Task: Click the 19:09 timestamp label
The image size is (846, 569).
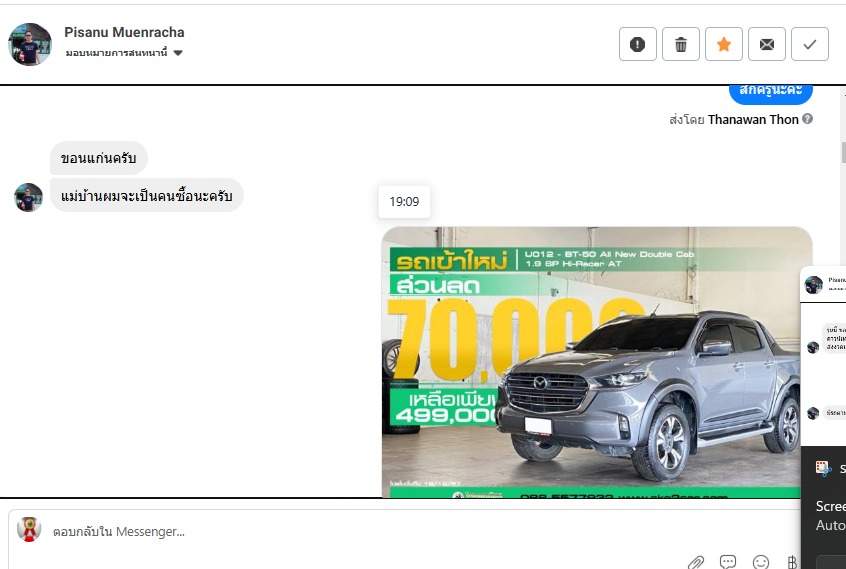Action: pos(404,202)
